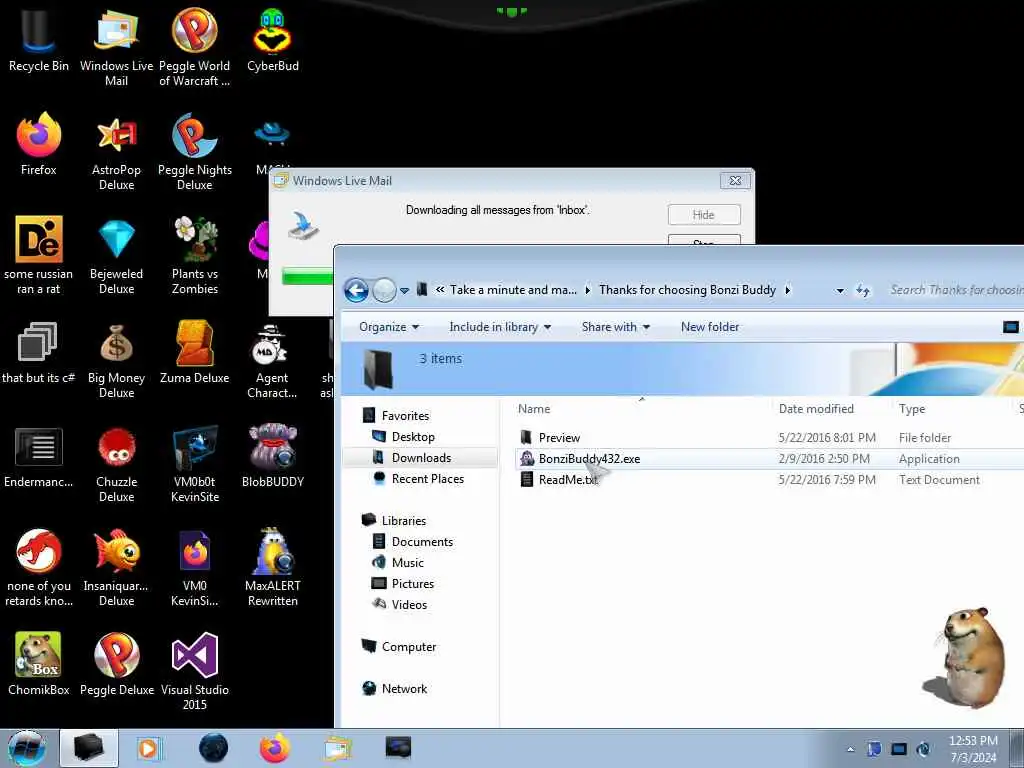
Task: Navigate to 'Take a minute and ma...' breadcrumb
Action: click(513, 290)
